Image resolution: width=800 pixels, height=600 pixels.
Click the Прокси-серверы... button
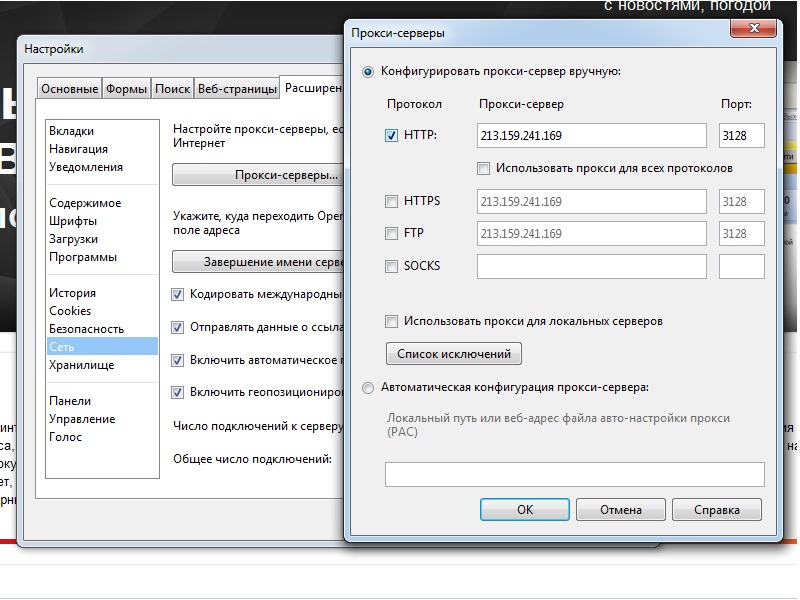point(258,175)
